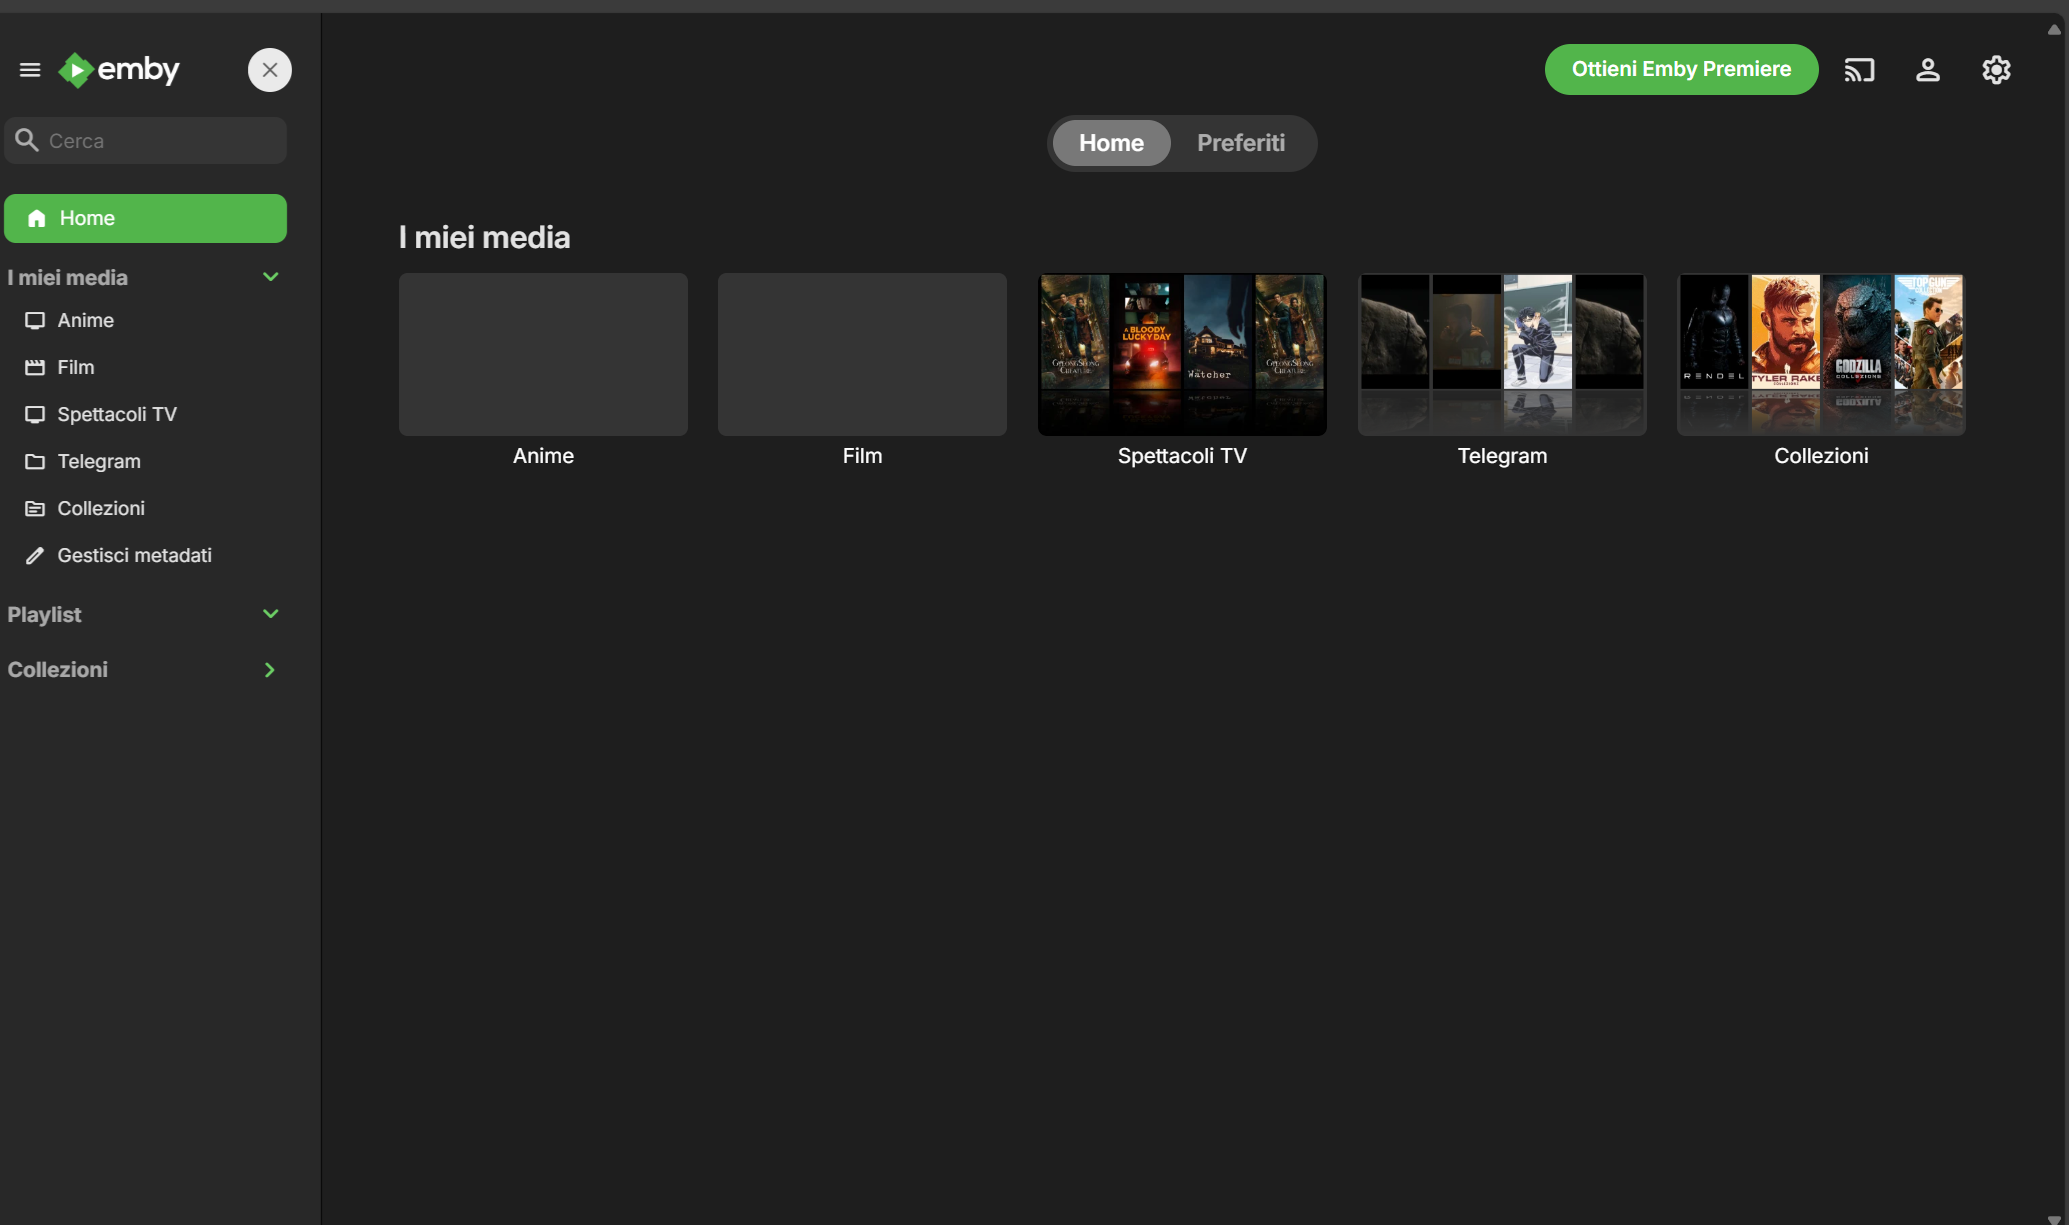Open Film in the sidebar tree
Viewport: 2069px width, 1225px height.
(76, 368)
